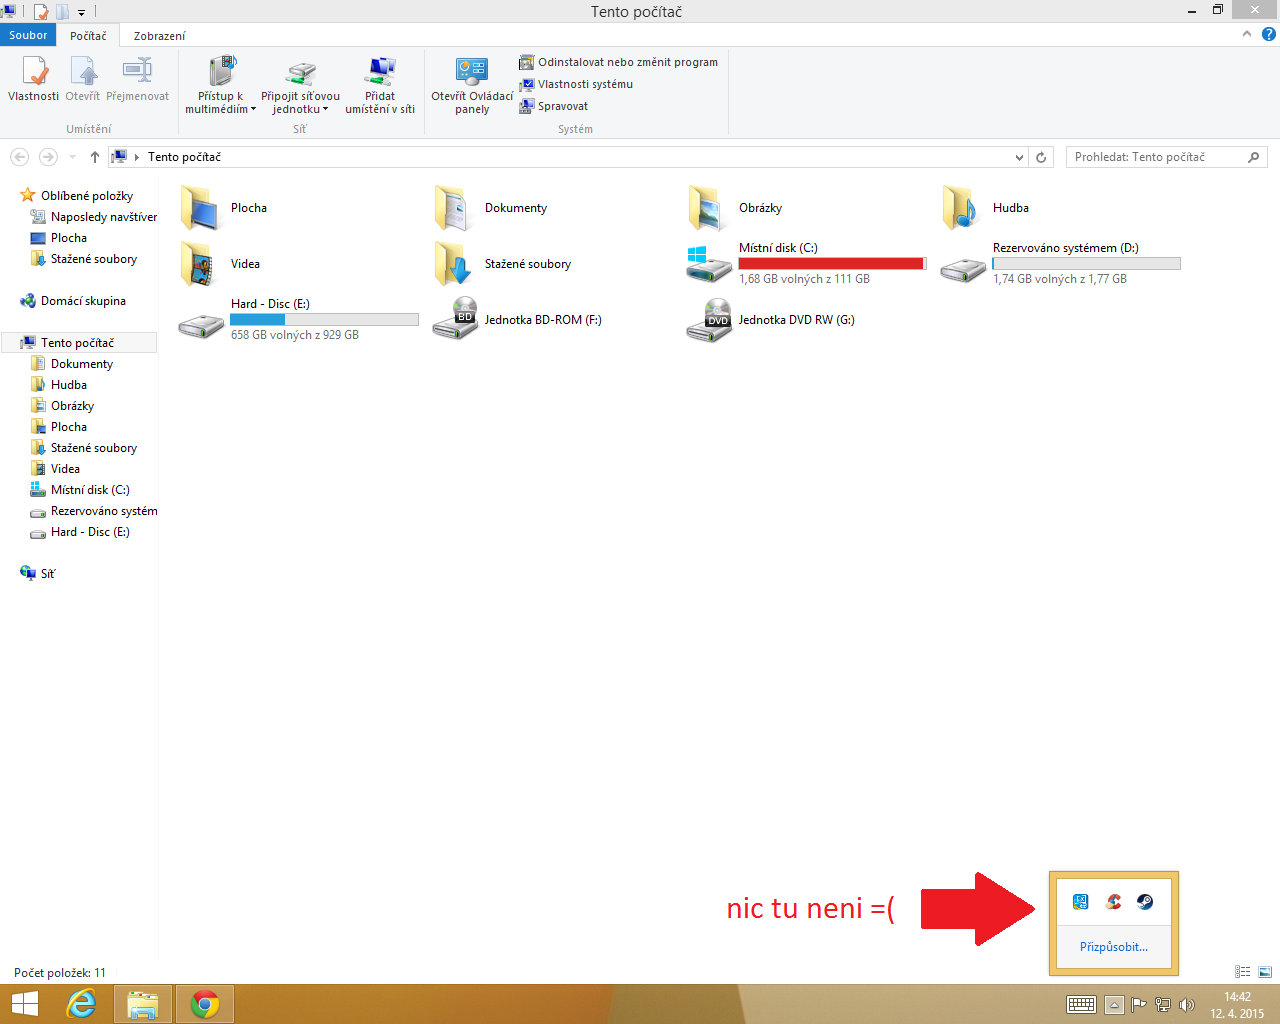Click Přidat umístění v síti icon
Viewport: 1280px width, 1024px height.
click(x=380, y=75)
